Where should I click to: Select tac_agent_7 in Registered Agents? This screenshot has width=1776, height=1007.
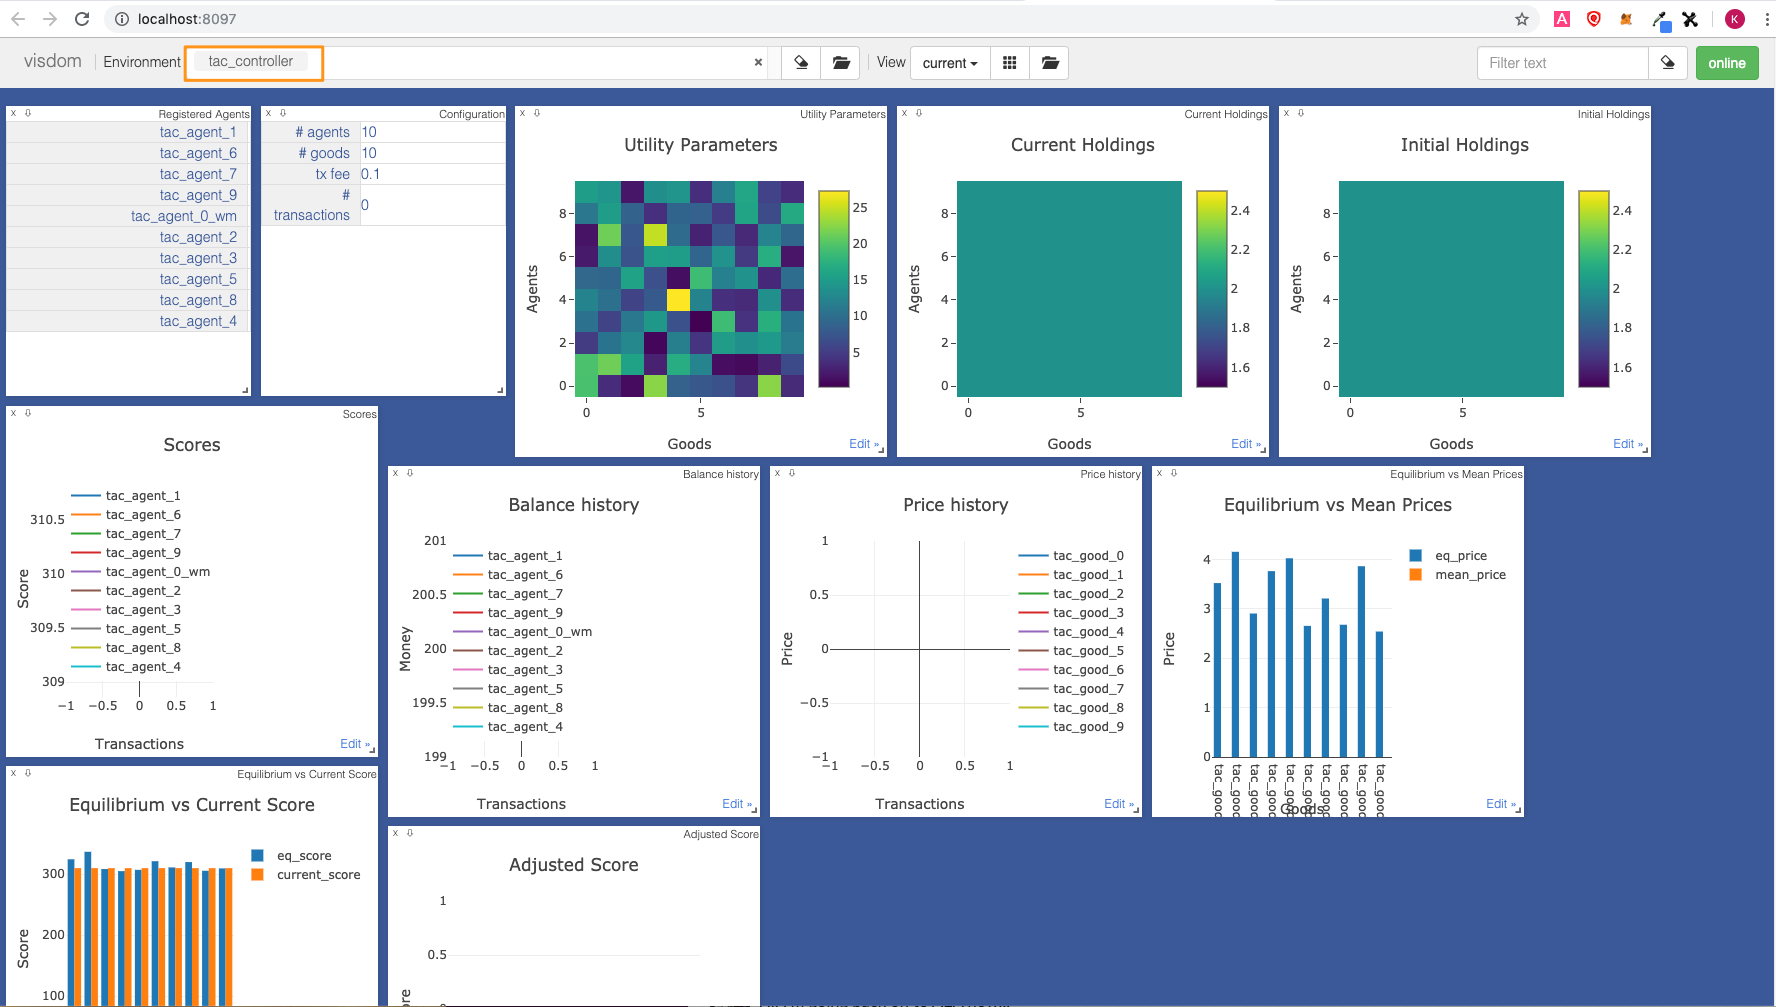[x=198, y=174]
